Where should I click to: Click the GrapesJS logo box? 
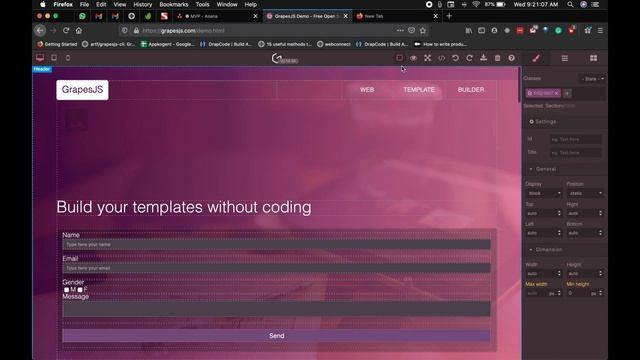point(82,90)
